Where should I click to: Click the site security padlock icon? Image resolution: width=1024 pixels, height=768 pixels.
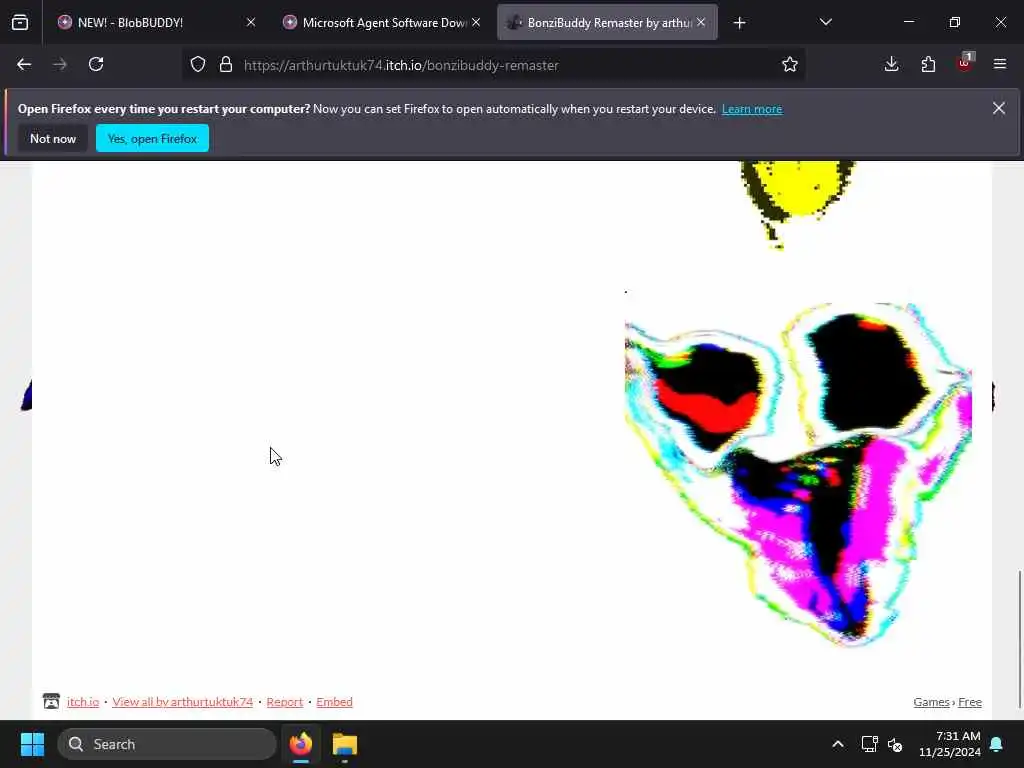pos(226,65)
